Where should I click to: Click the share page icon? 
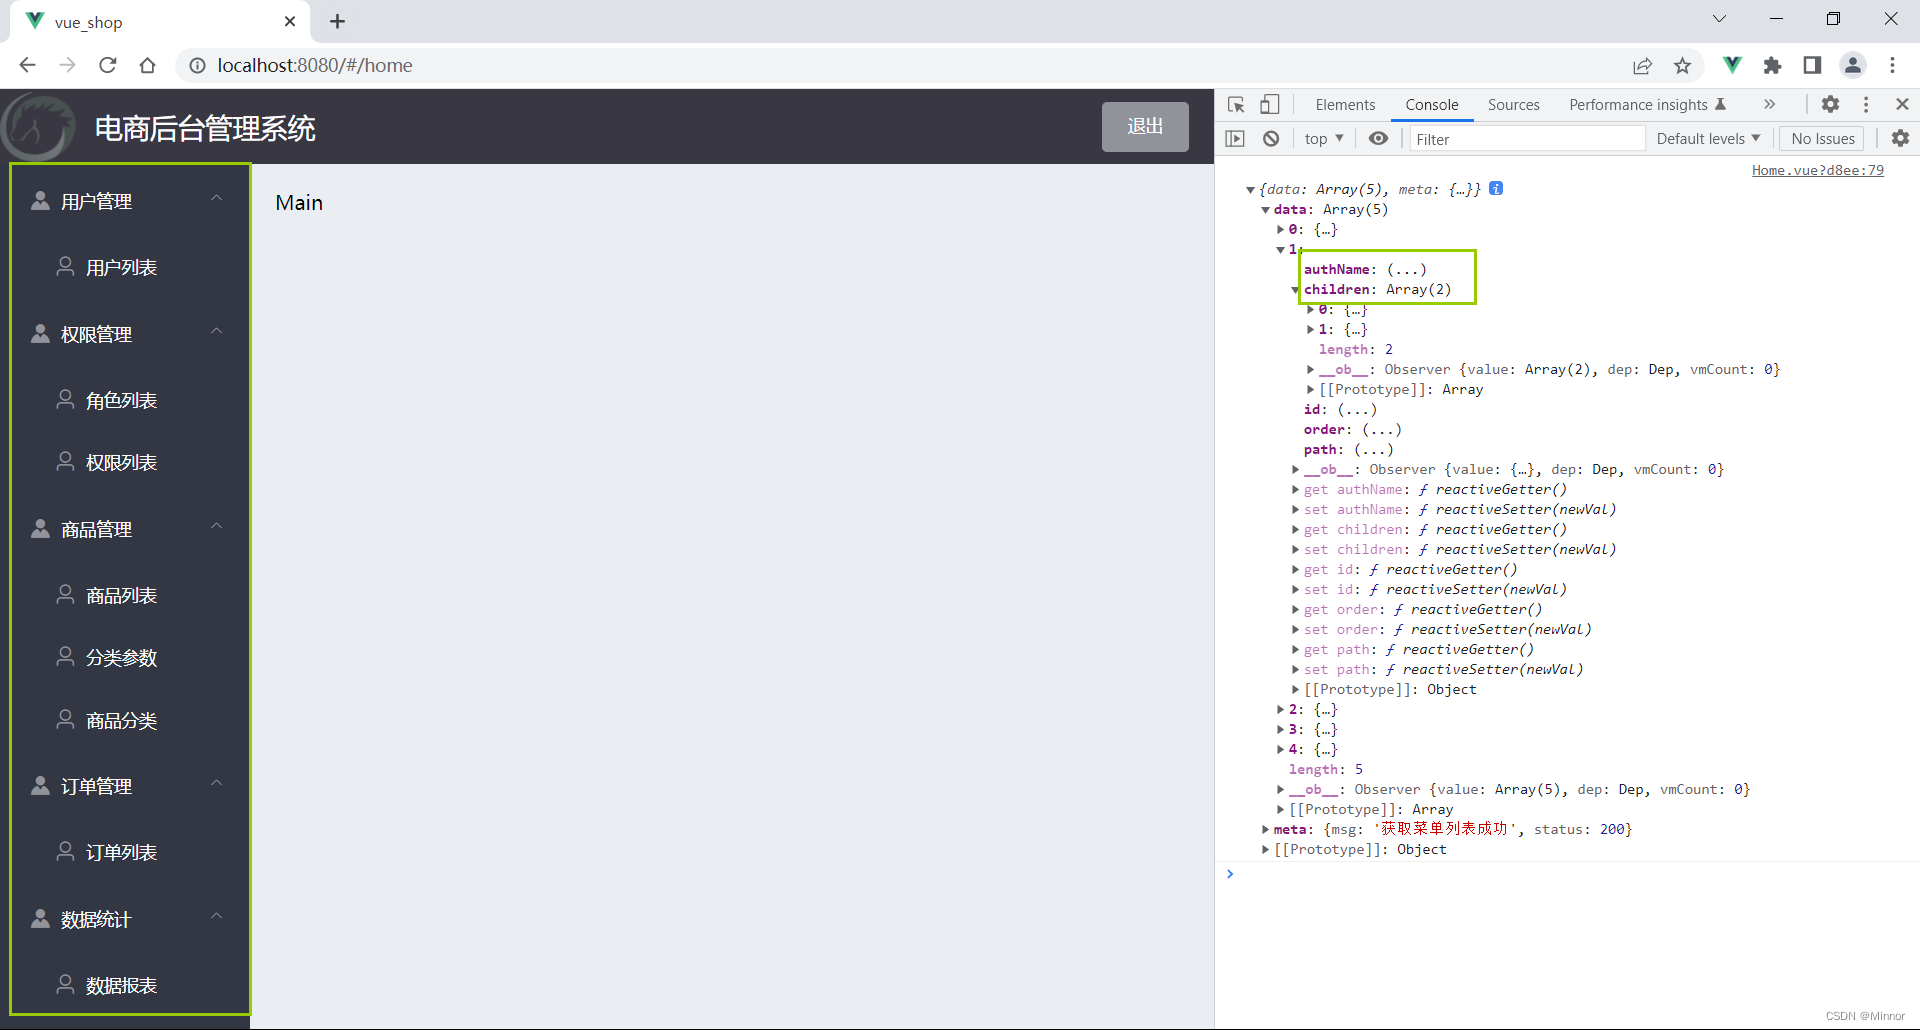[x=1642, y=65]
